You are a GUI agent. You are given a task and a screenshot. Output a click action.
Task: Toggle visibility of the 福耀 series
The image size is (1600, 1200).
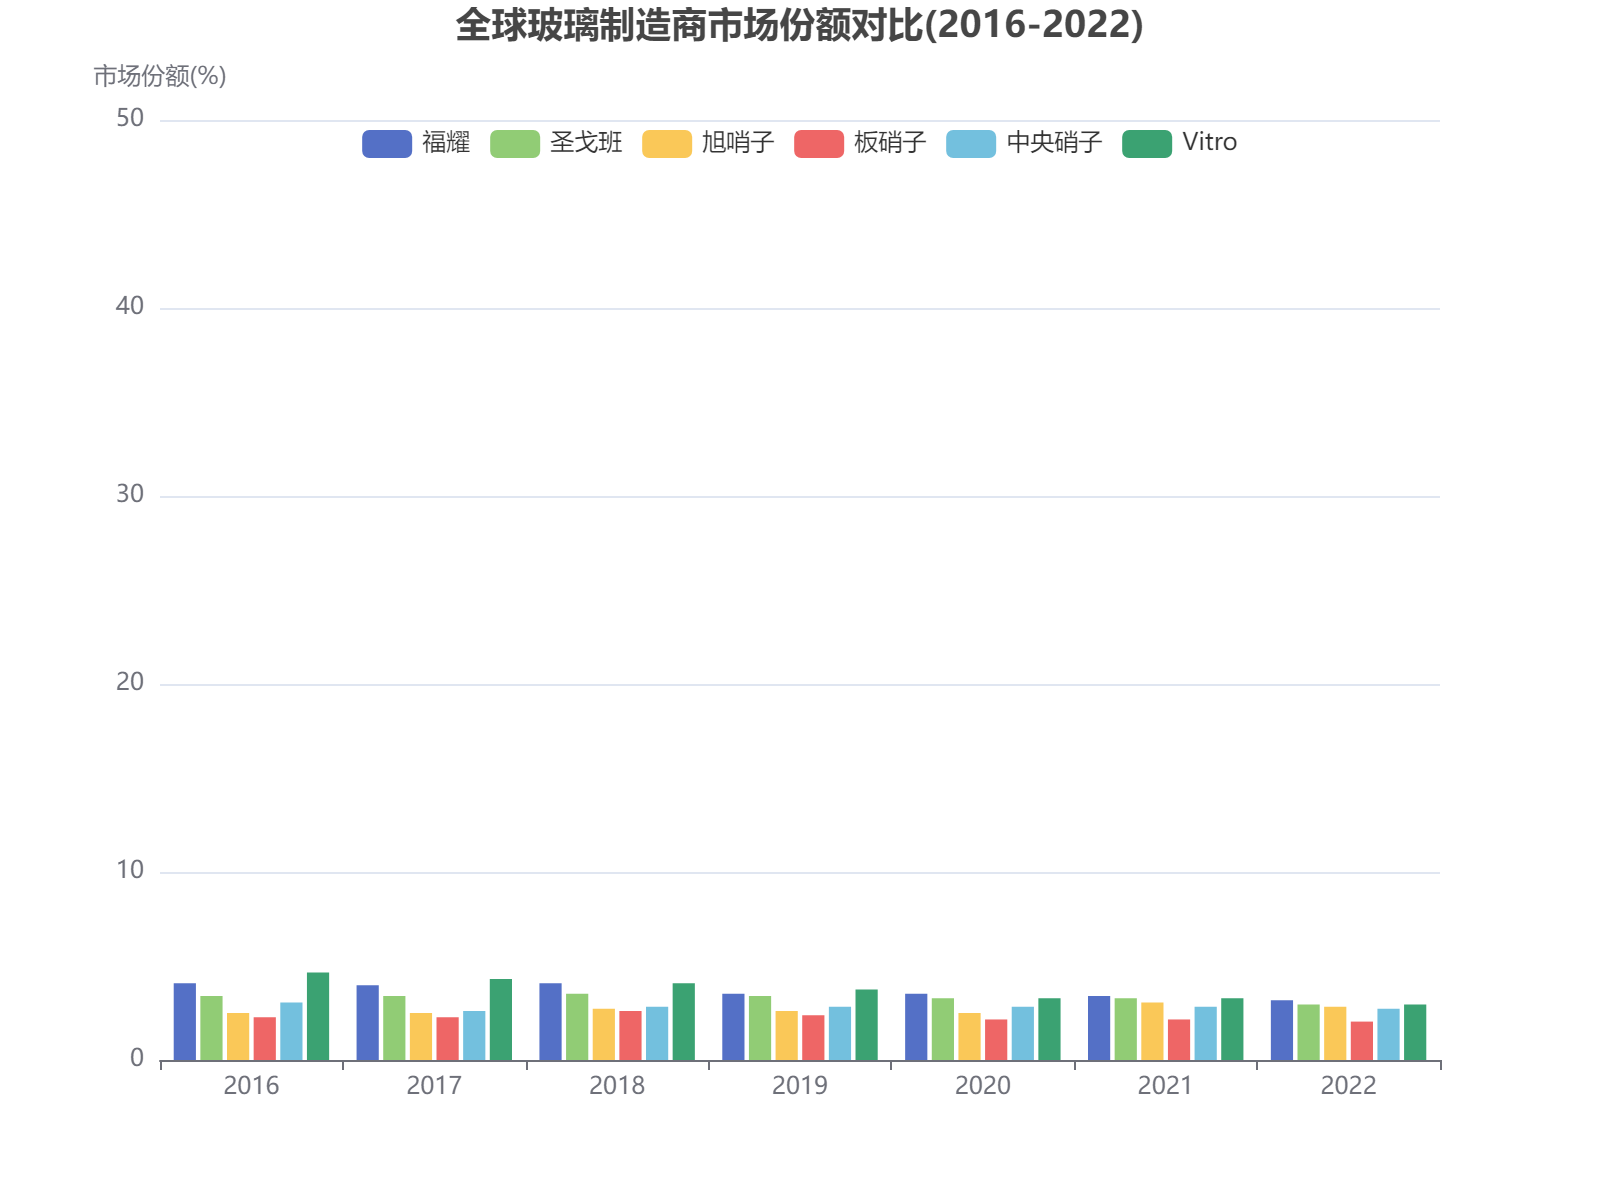tap(387, 142)
